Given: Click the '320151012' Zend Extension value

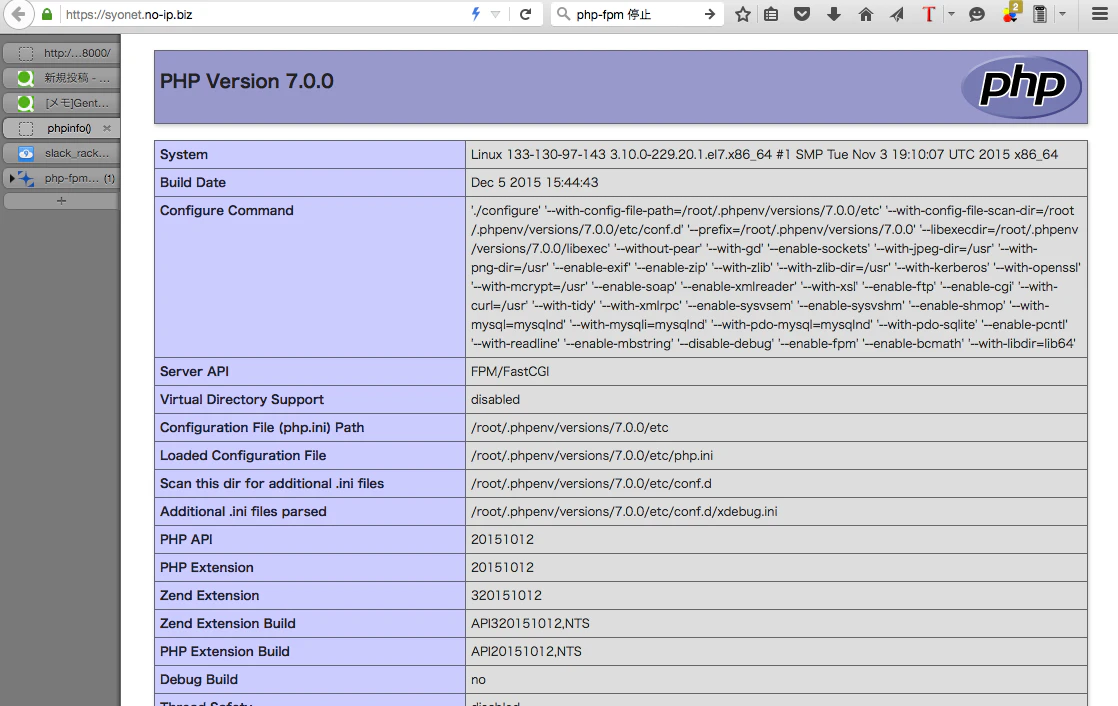Looking at the screenshot, I should tap(506, 595).
